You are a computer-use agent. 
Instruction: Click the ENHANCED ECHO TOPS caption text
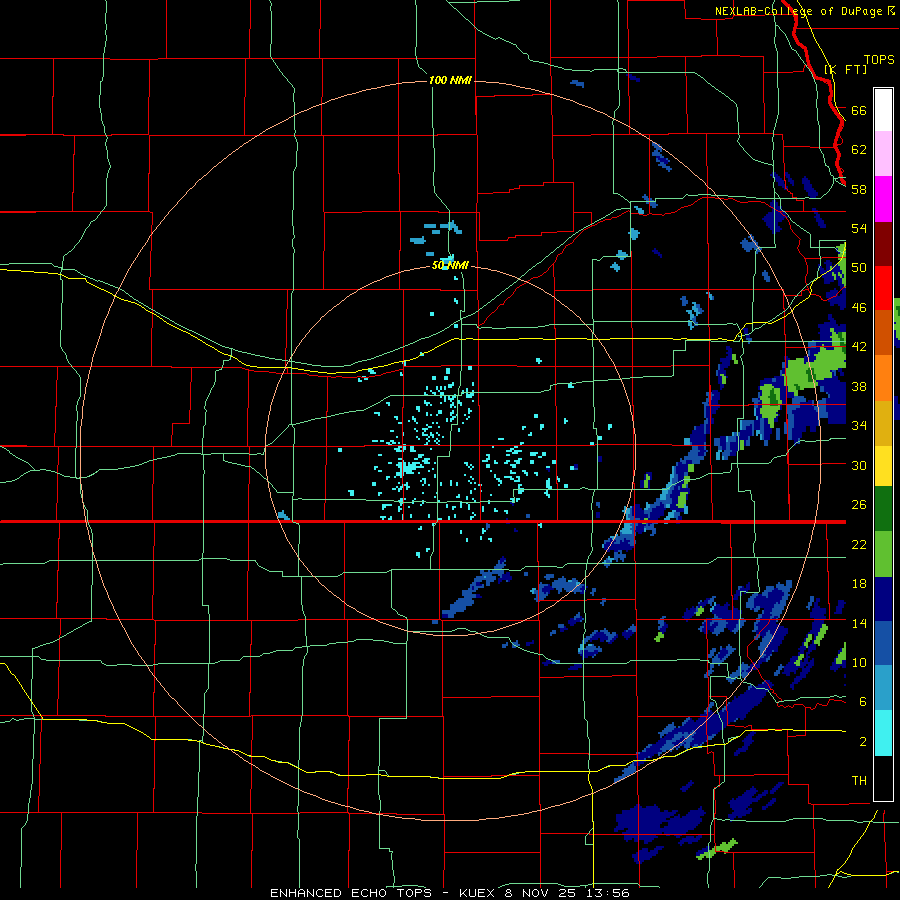click(351, 893)
